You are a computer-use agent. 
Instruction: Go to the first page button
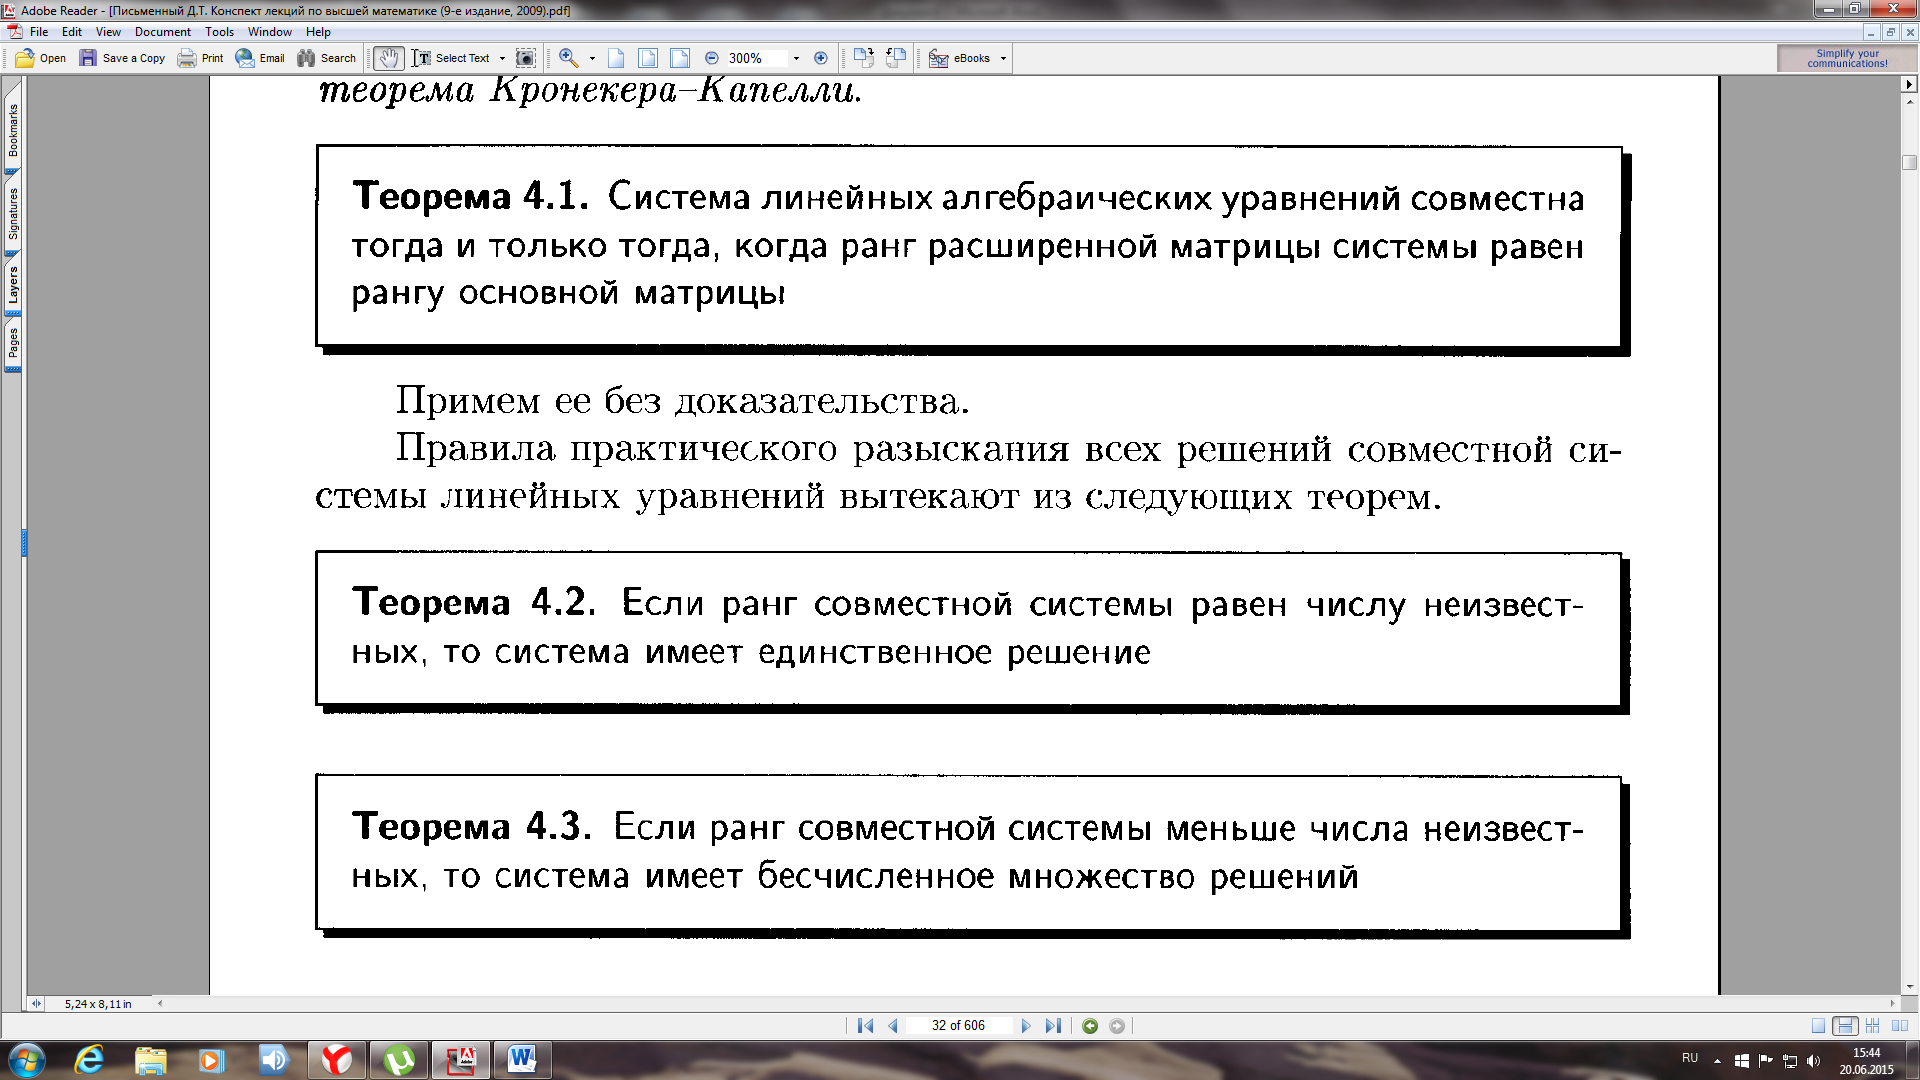[865, 1026]
